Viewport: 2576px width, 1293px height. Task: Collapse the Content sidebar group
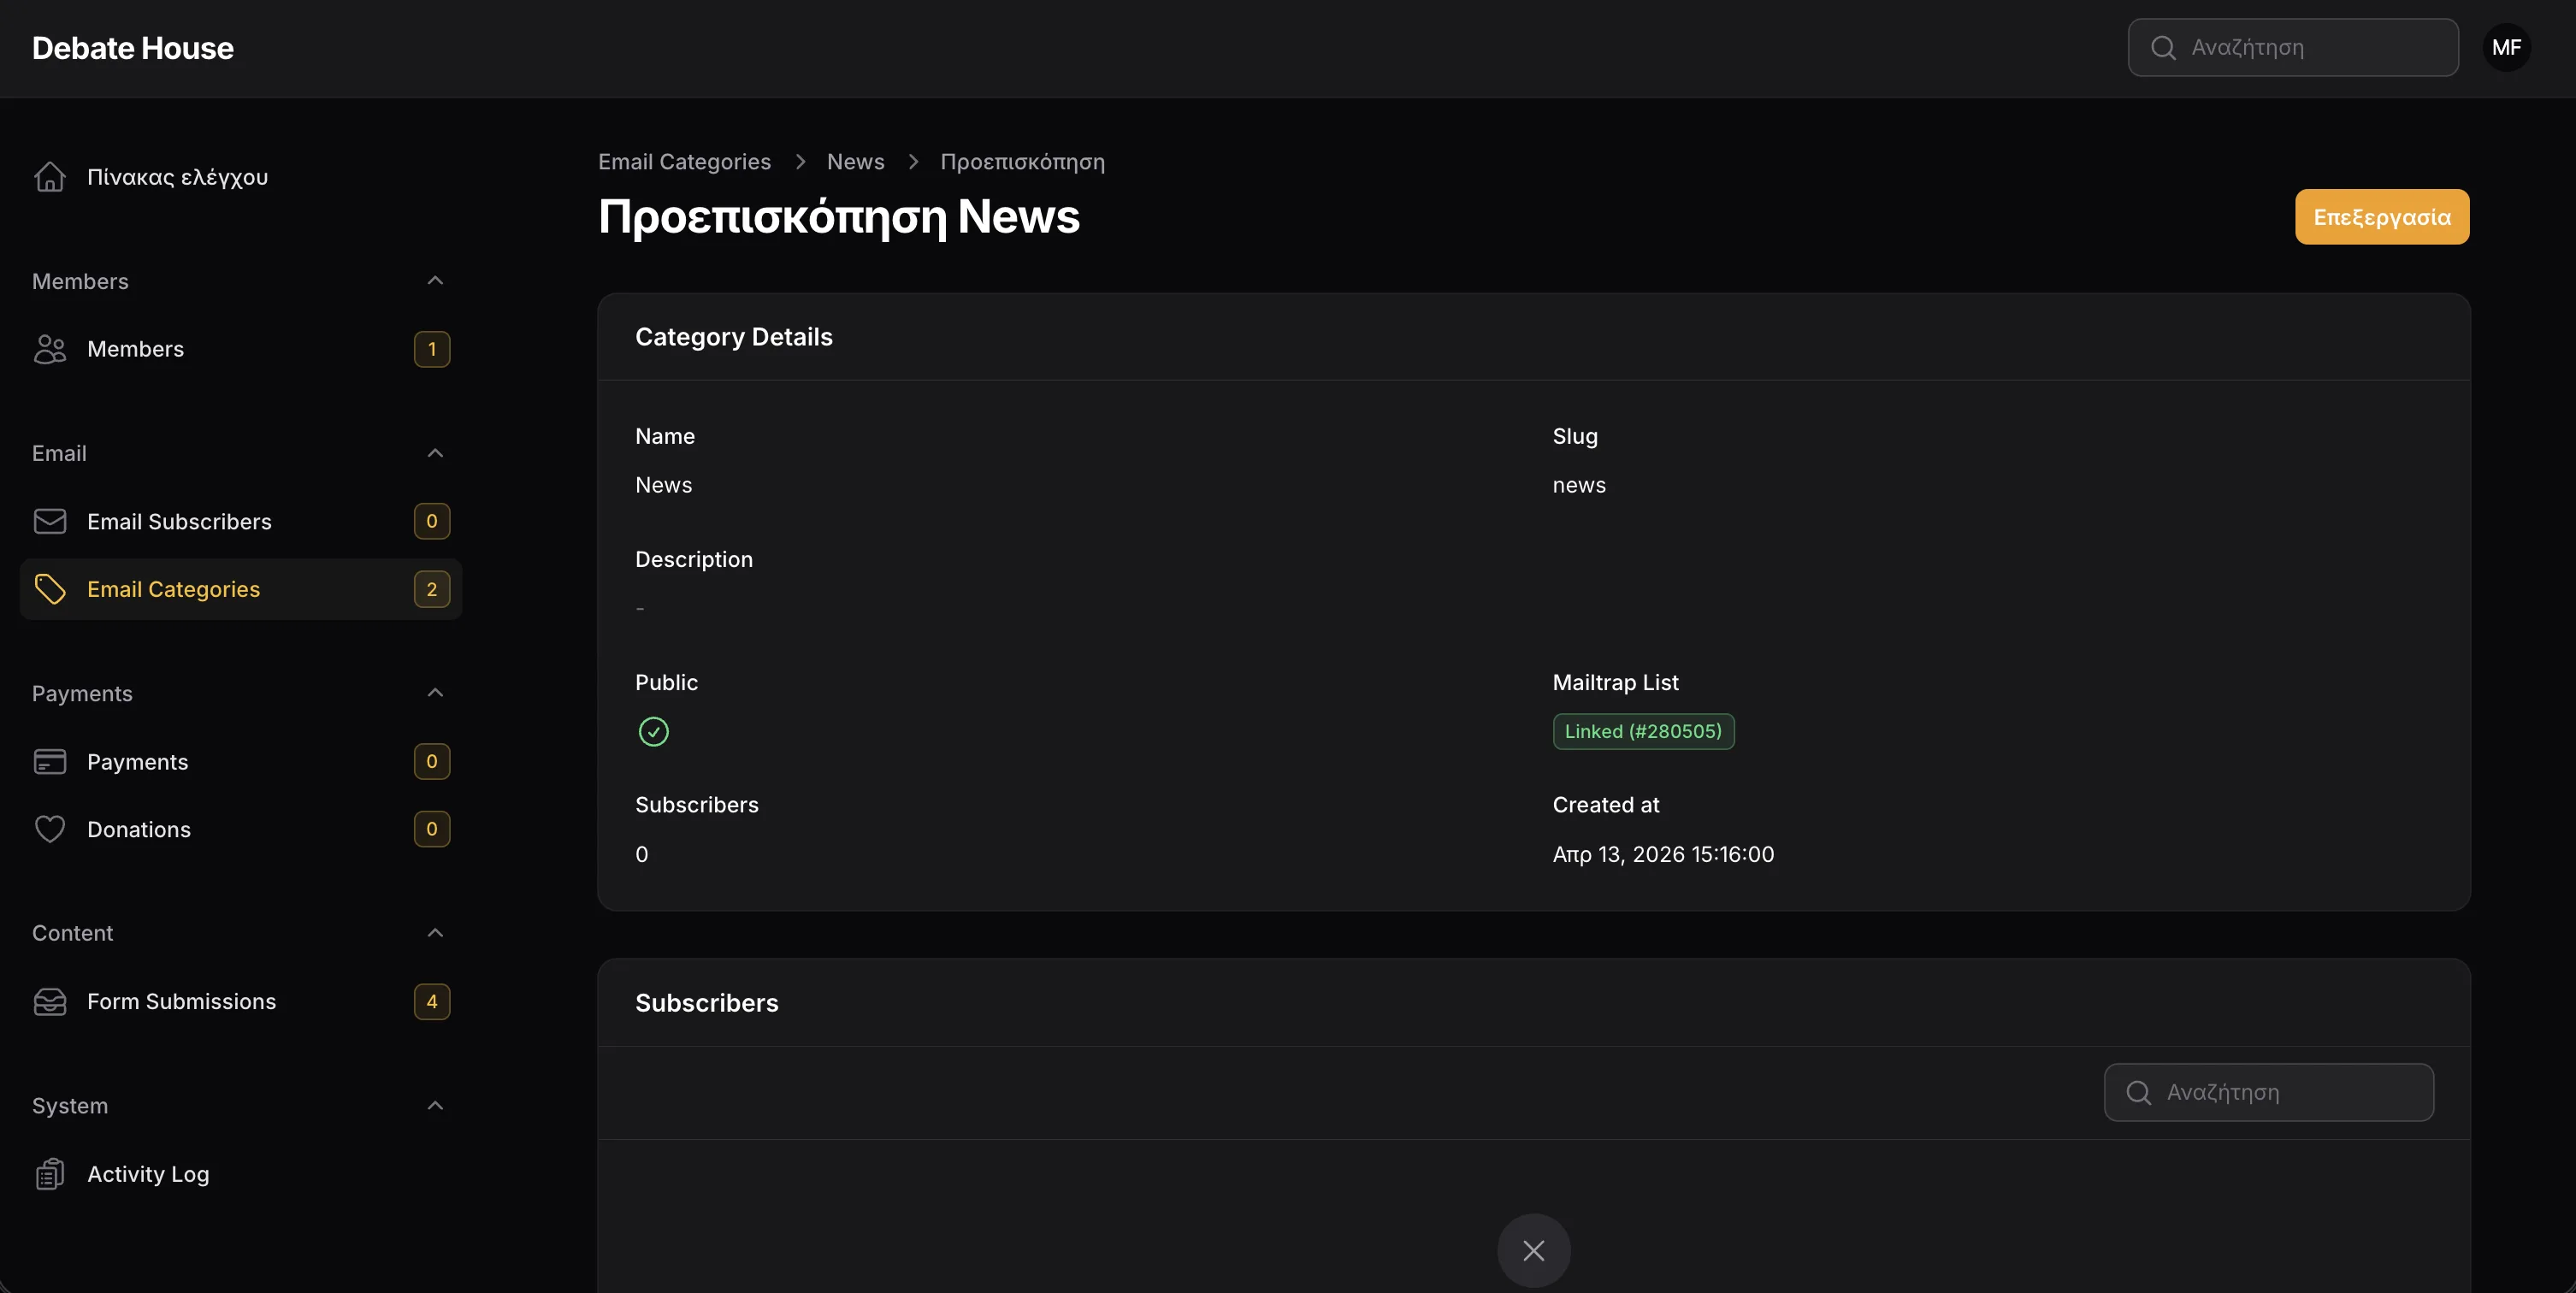click(435, 933)
